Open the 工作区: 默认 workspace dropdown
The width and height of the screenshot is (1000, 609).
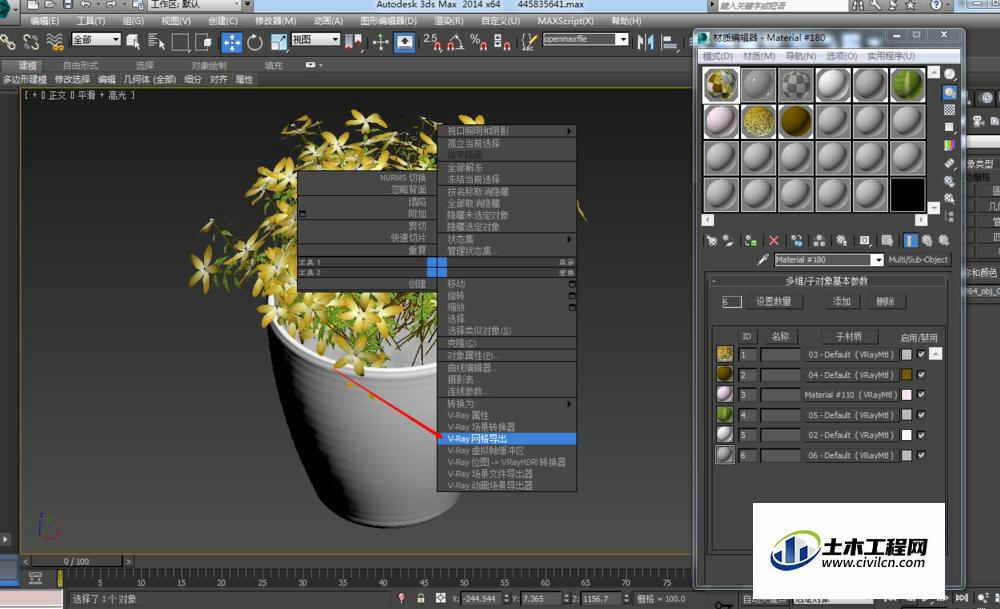(195, 4)
